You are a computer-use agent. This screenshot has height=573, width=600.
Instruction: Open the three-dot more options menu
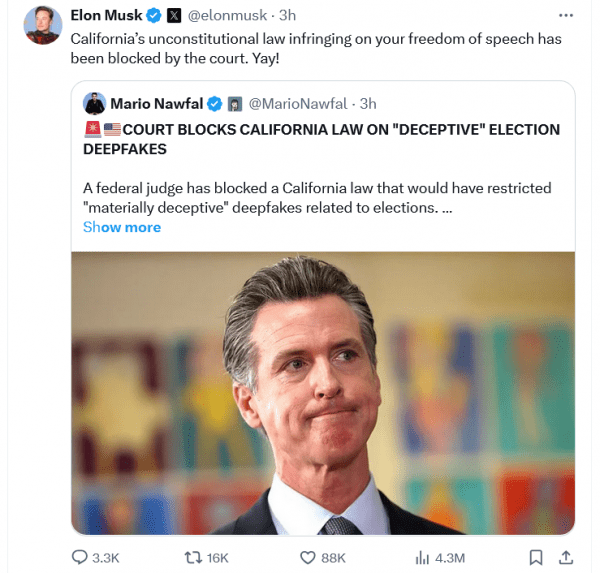[x=566, y=16]
